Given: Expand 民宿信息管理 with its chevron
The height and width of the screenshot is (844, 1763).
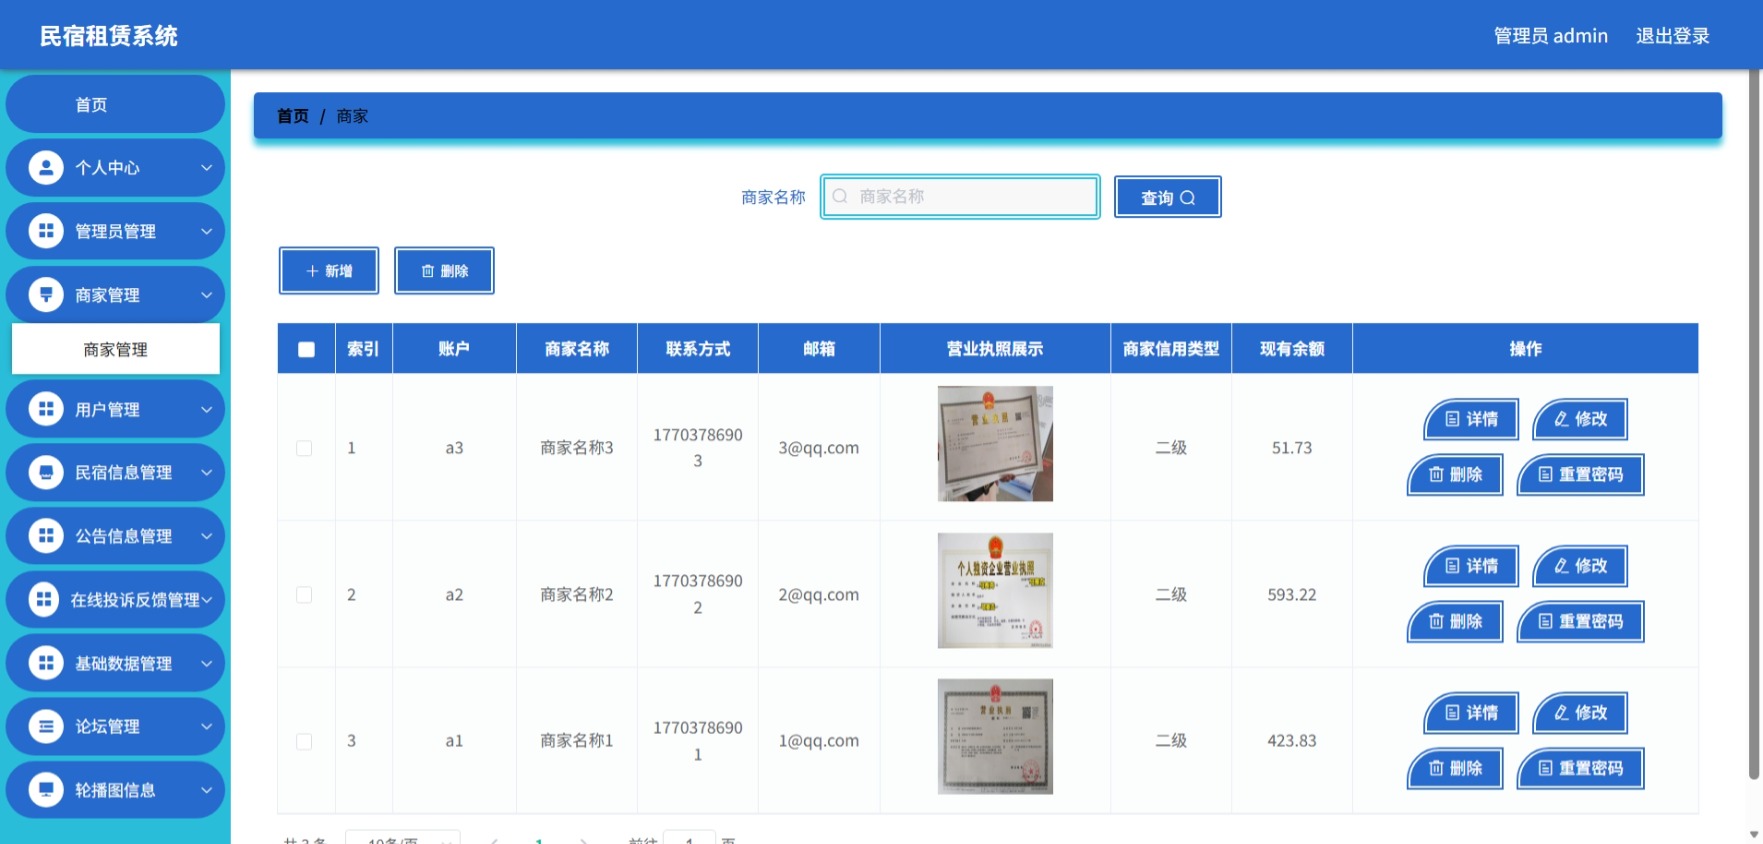Looking at the screenshot, I should (206, 472).
